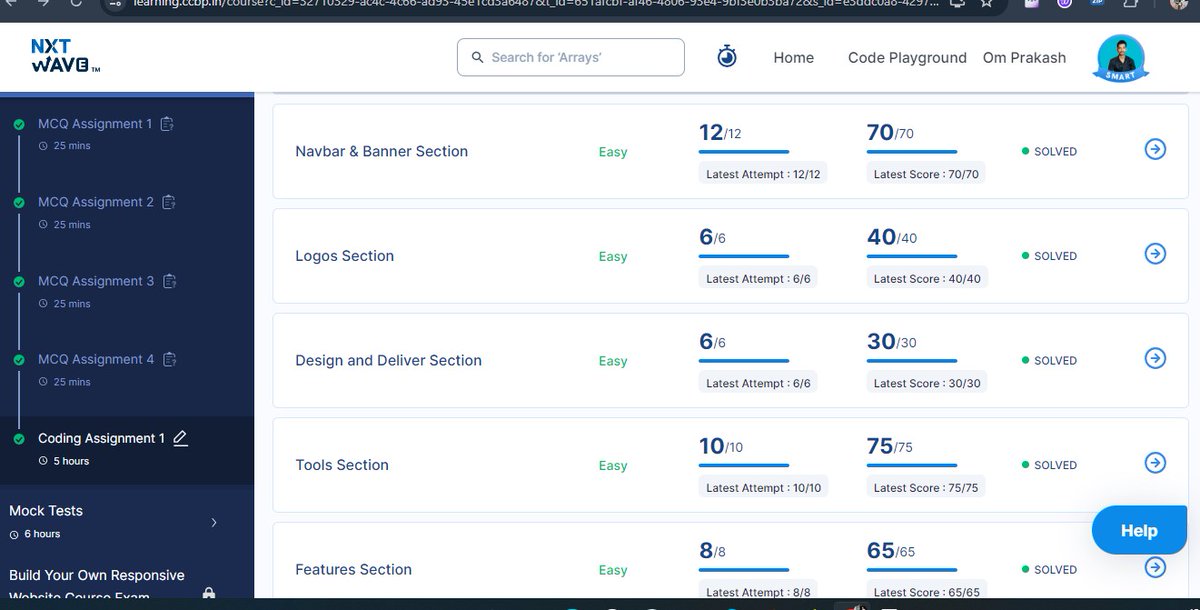This screenshot has height=610, width=1200.
Task: Click the ZIP extension icon in browser toolbar
Action: tap(1097, 4)
